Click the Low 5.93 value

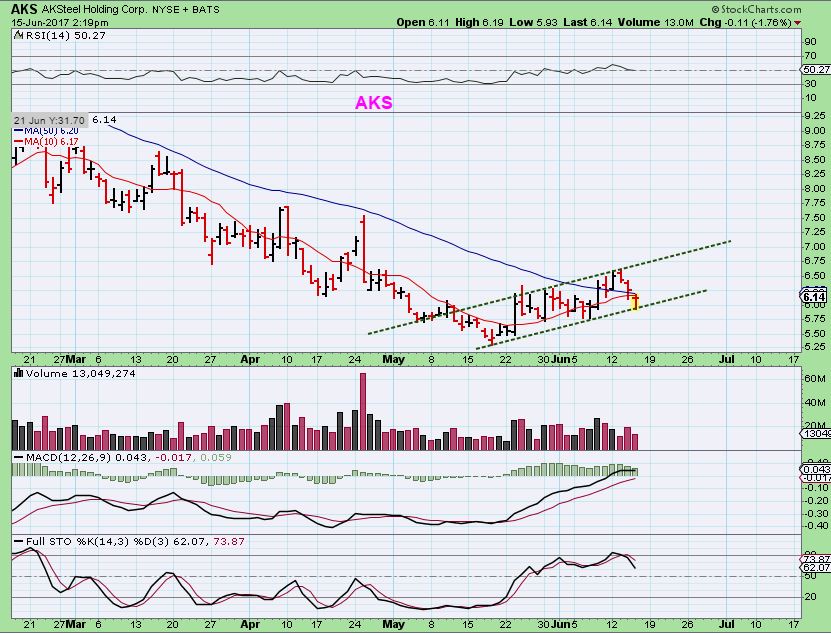533,22
